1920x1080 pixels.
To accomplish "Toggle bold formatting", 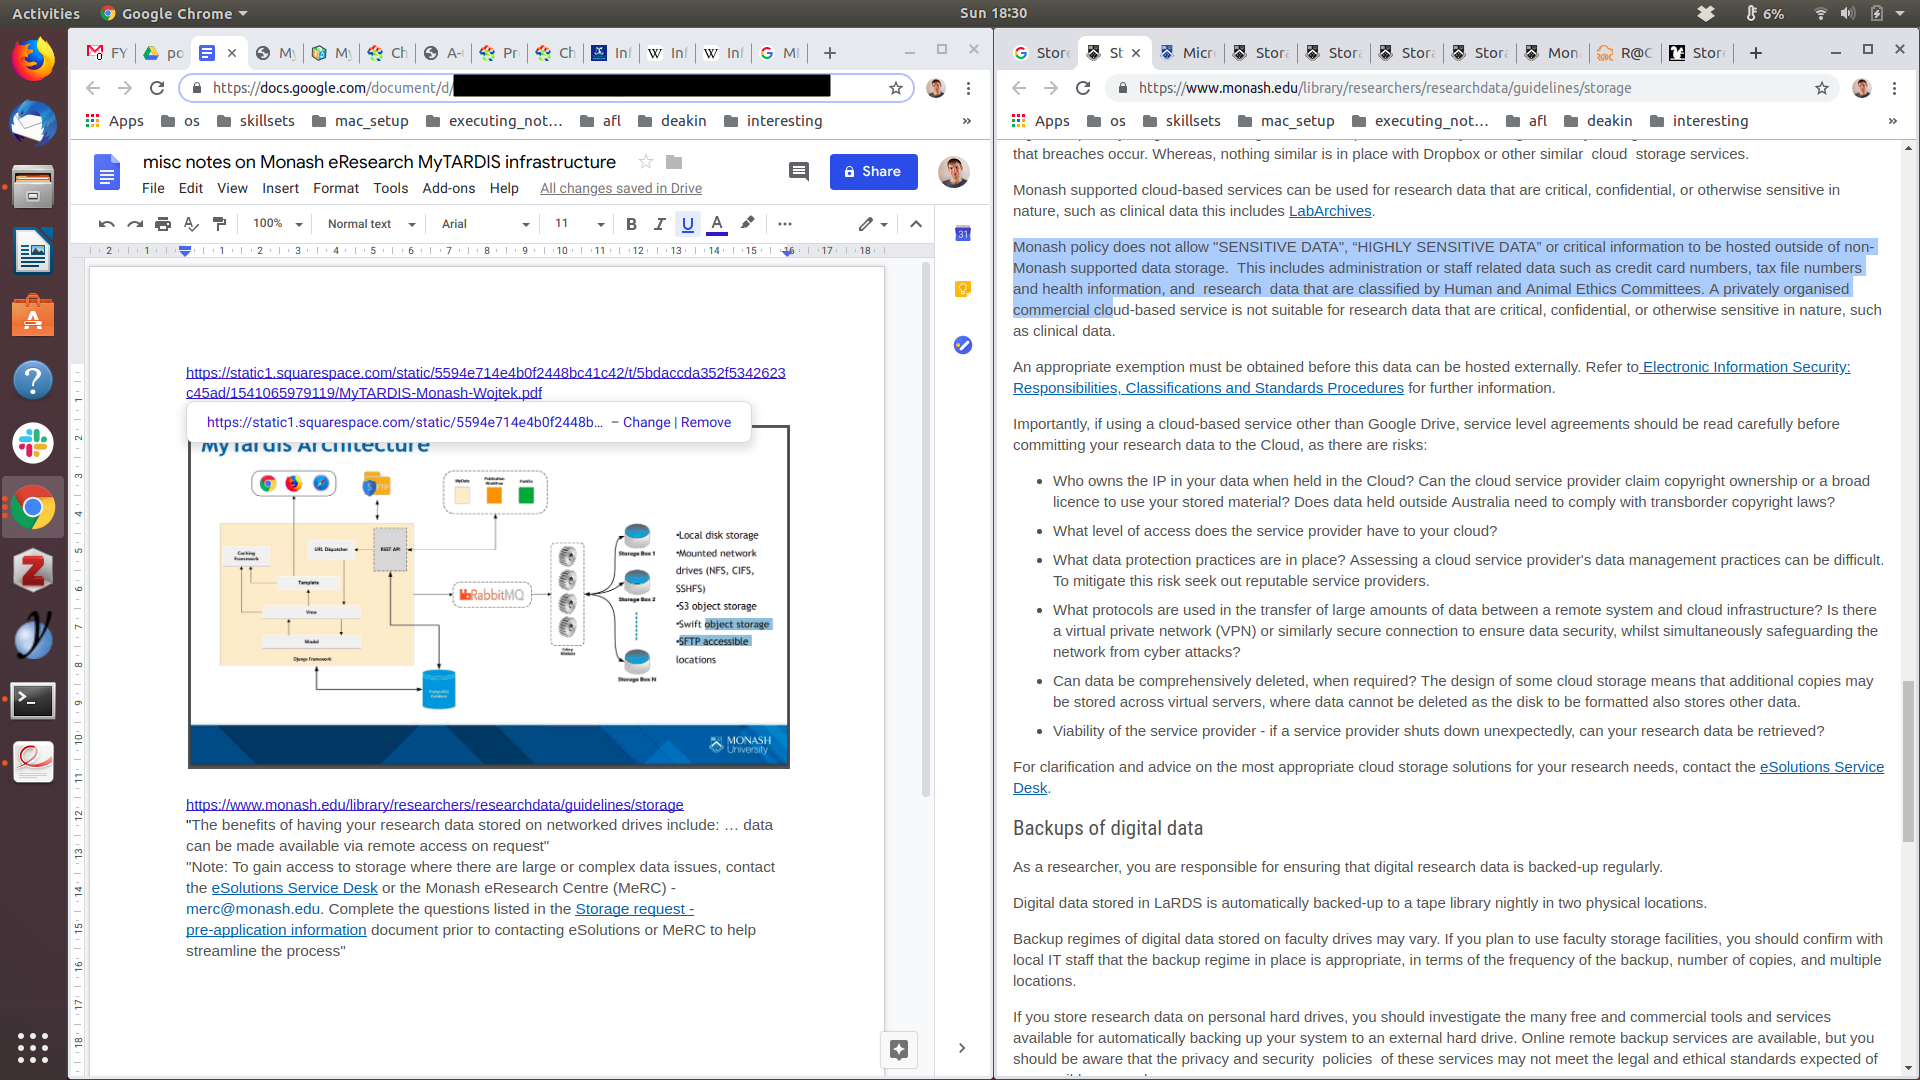I will click(631, 224).
